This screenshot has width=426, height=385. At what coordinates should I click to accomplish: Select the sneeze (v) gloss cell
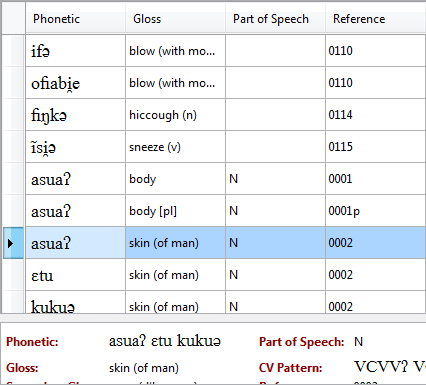[x=176, y=147]
